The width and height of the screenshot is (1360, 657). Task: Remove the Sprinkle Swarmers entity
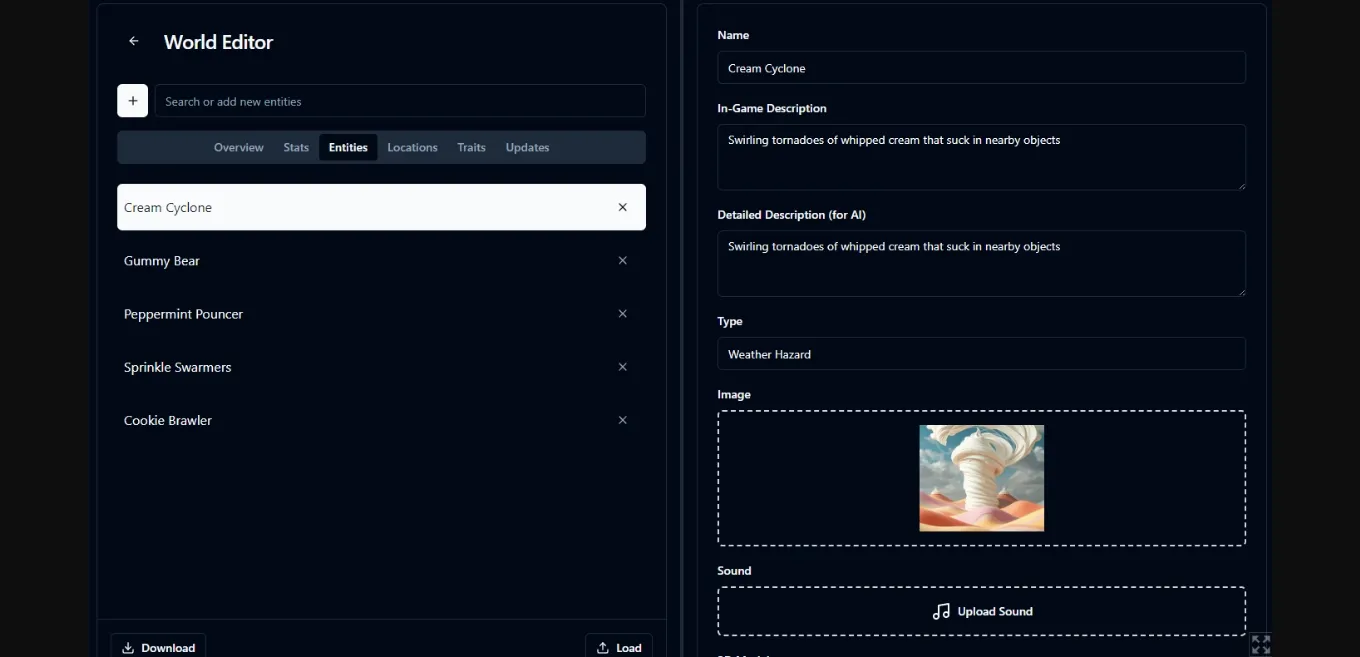click(x=622, y=367)
